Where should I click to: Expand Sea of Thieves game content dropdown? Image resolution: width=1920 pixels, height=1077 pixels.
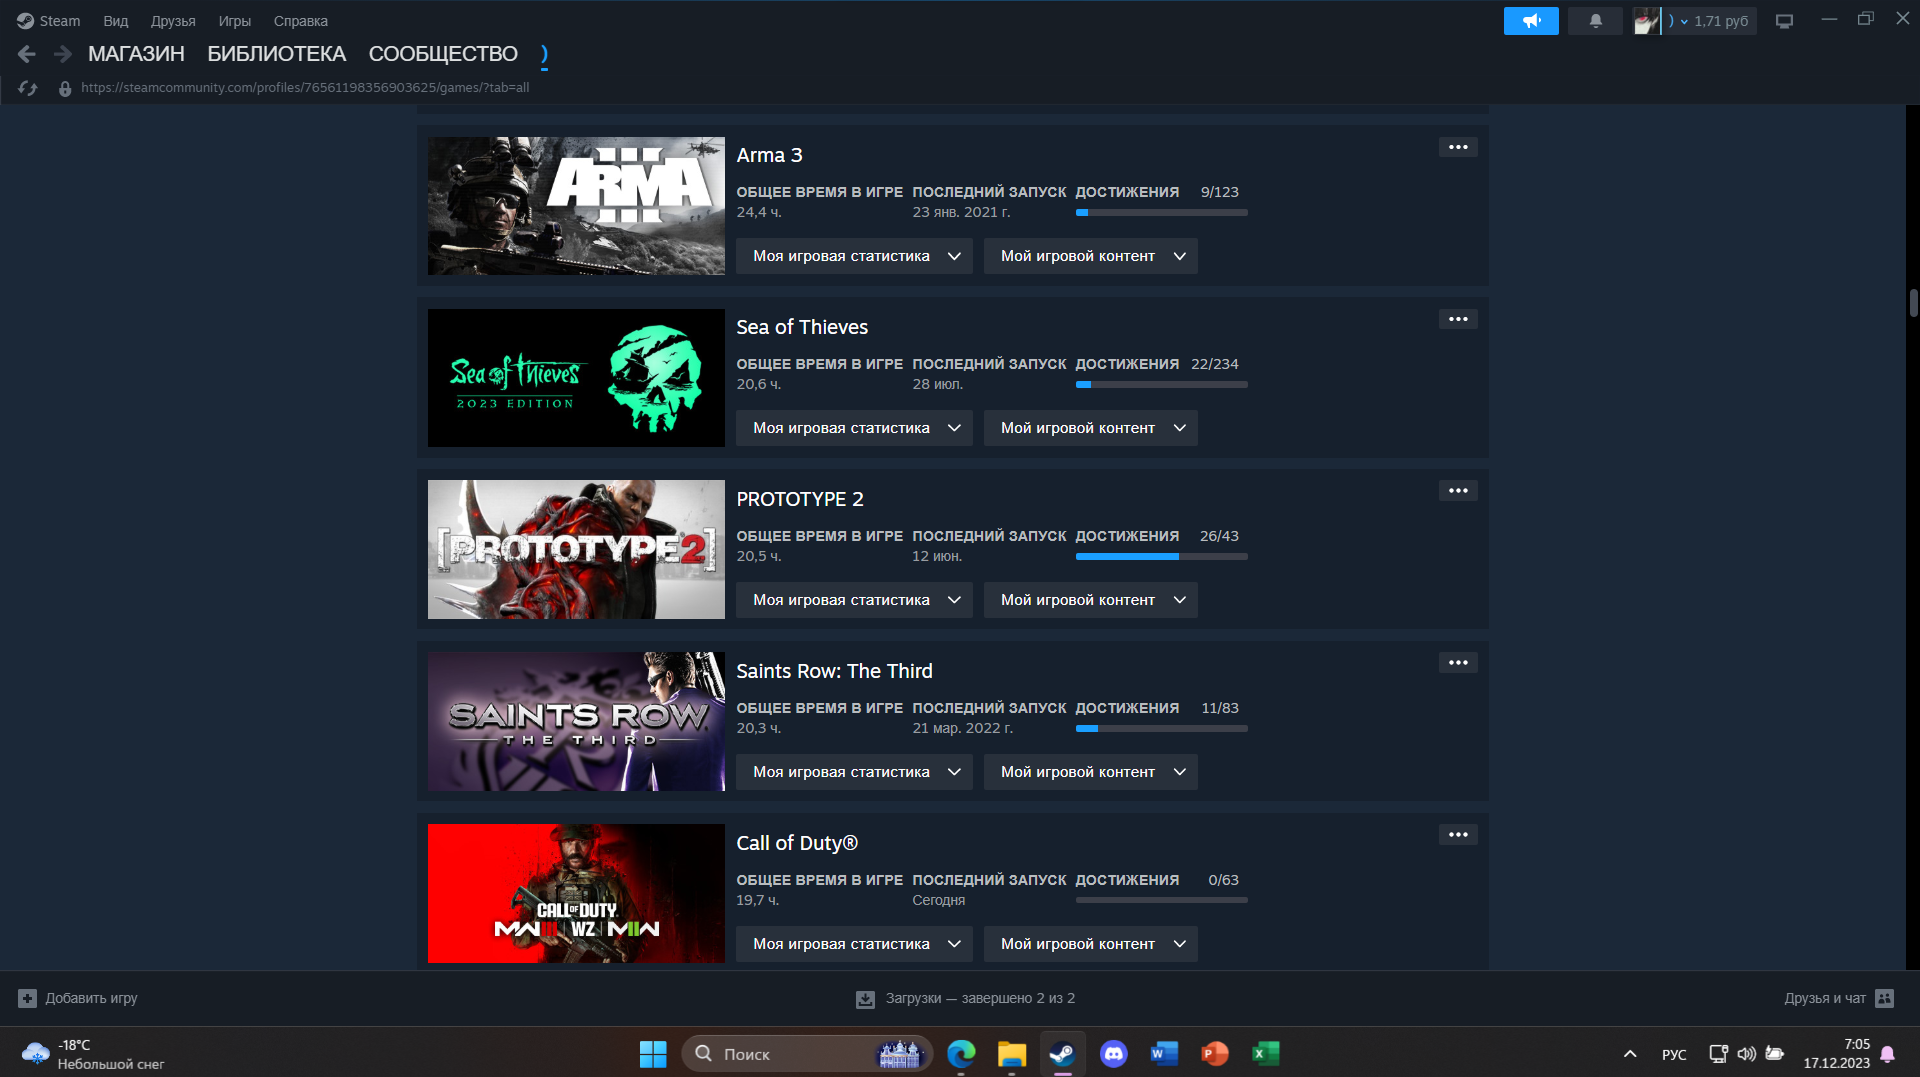pyautogui.click(x=1091, y=428)
